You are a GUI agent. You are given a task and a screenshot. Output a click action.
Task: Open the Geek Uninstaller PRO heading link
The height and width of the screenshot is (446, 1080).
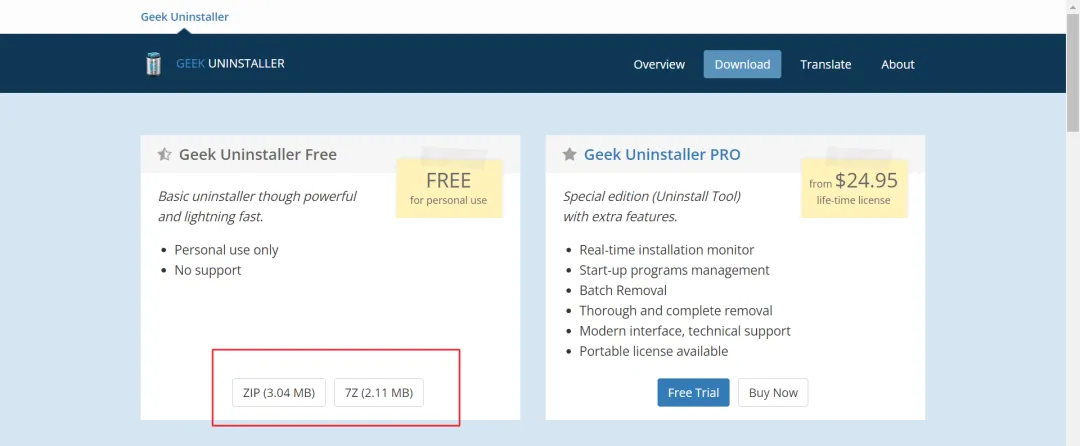662,155
